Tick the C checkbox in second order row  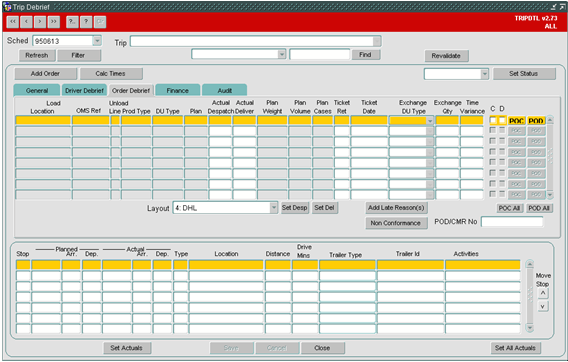point(493,130)
